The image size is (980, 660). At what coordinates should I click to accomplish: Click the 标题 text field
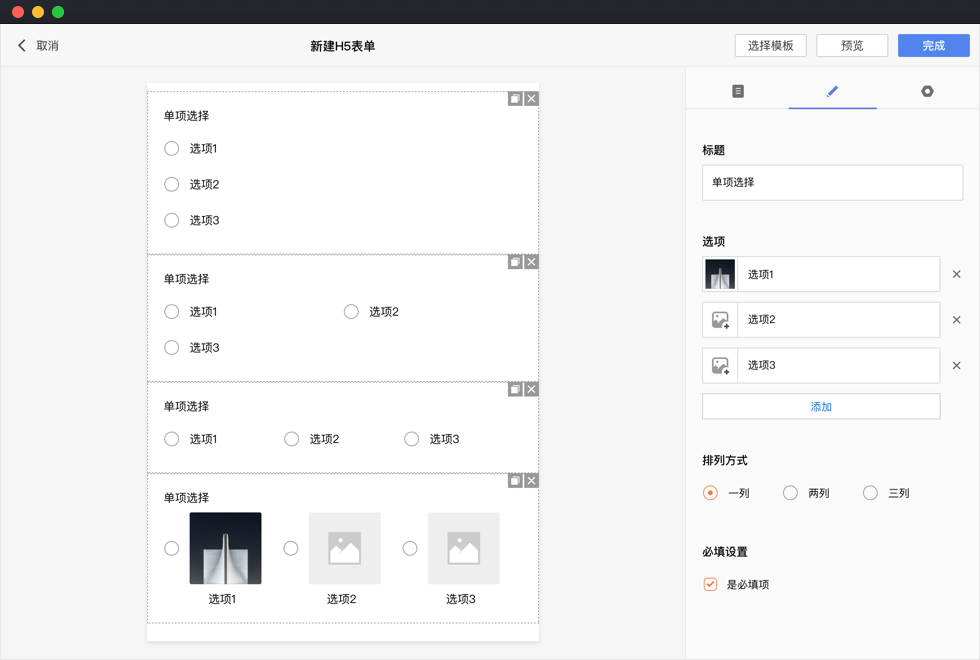tap(832, 183)
